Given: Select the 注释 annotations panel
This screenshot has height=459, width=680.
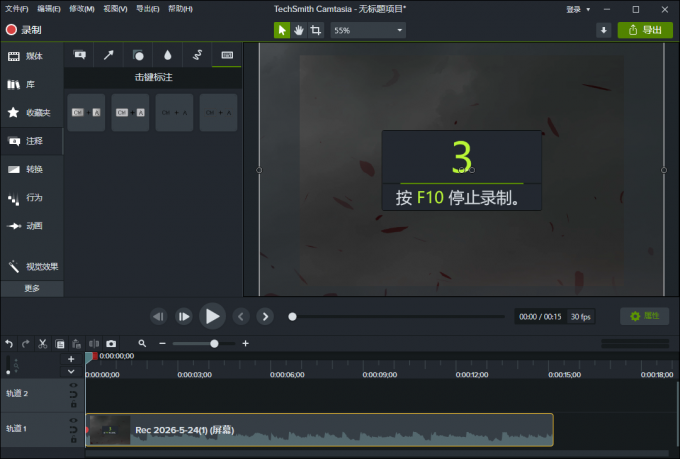Looking at the screenshot, I should (x=32, y=141).
